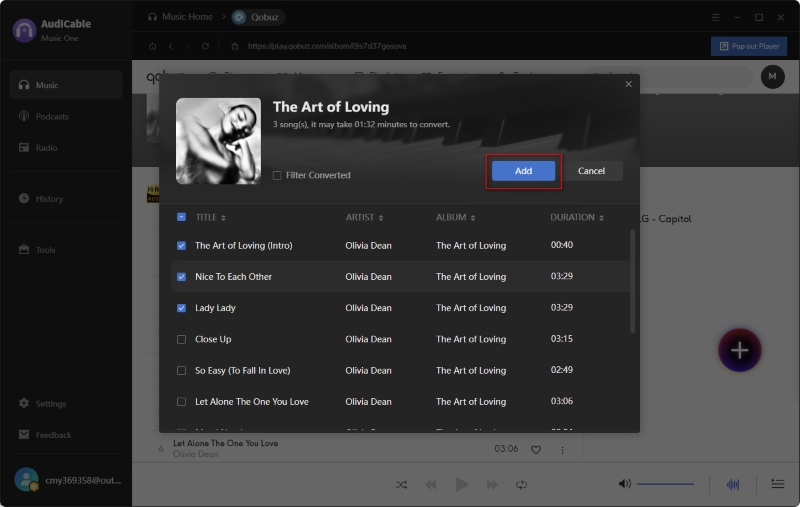Sort the list by ARTIST

pyautogui.click(x=364, y=217)
